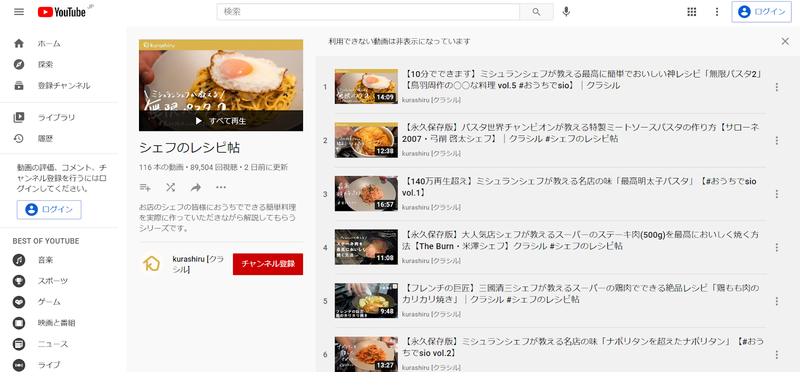Image resolution: width=800 pixels, height=372 pixels.
Task: Open video 2 thumbnail 12:38
Action: (x=366, y=140)
